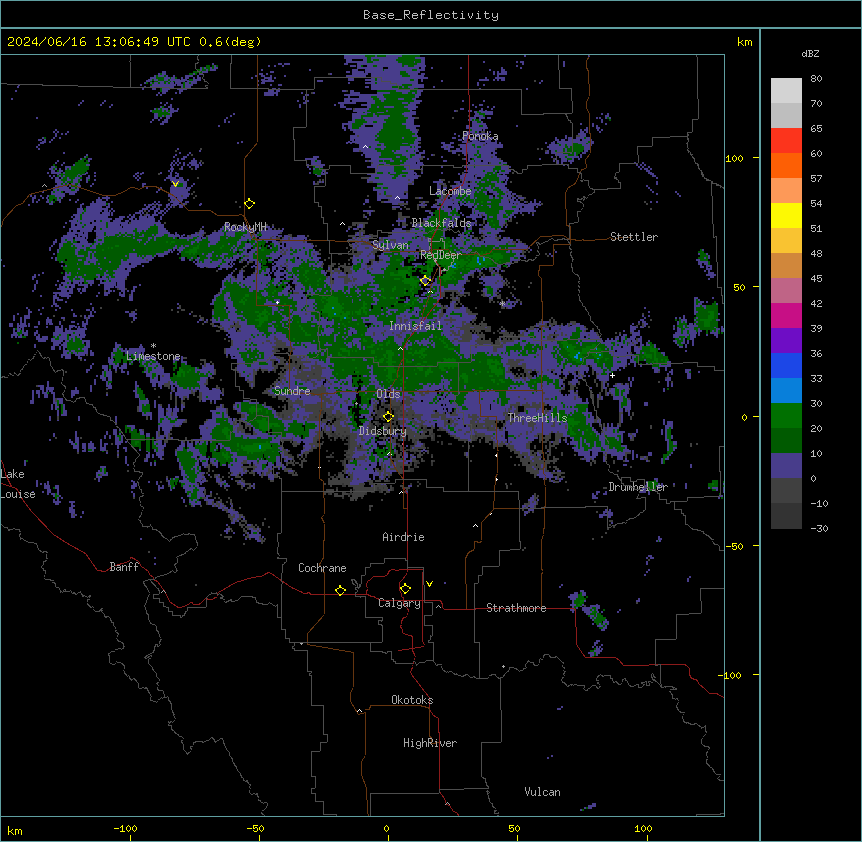Image resolution: width=862 pixels, height=842 pixels.
Task: Click the Airdrie city label
Action: (x=403, y=537)
